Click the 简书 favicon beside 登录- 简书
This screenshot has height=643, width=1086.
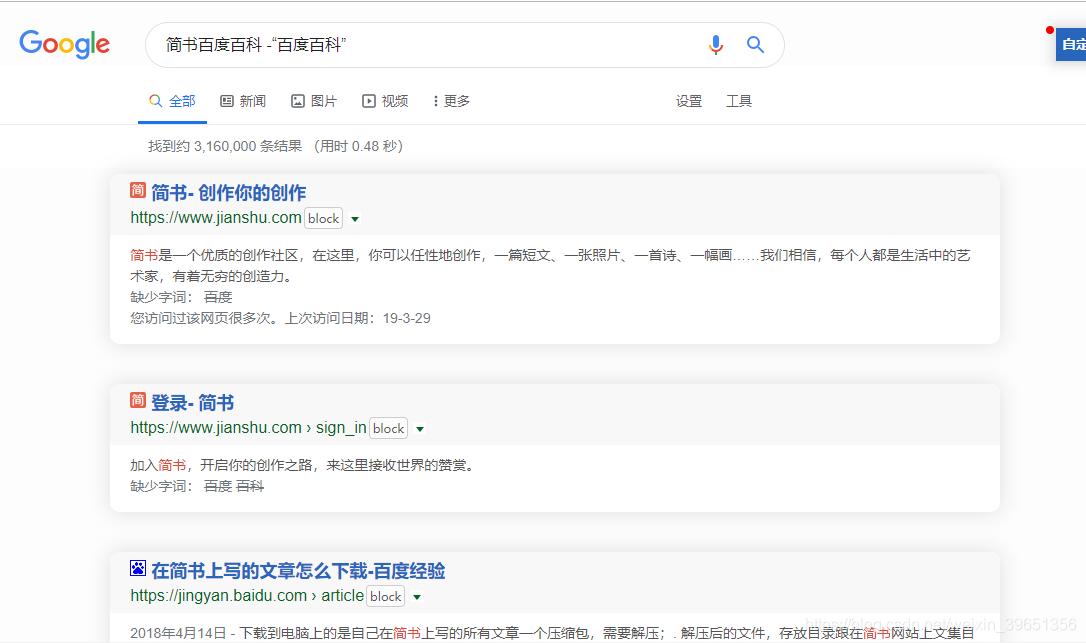(x=138, y=400)
